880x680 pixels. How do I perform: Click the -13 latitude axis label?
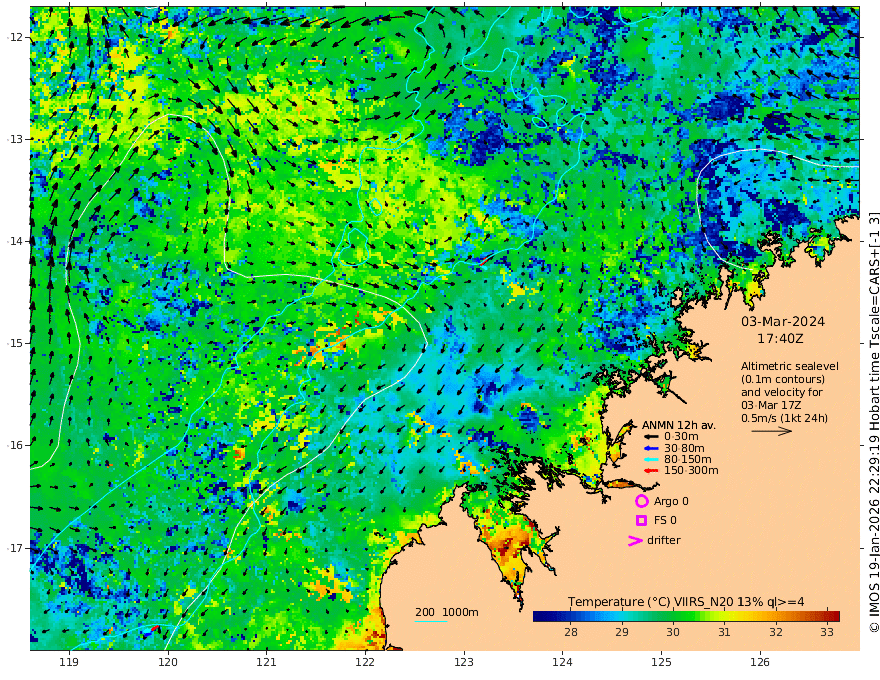[15, 139]
